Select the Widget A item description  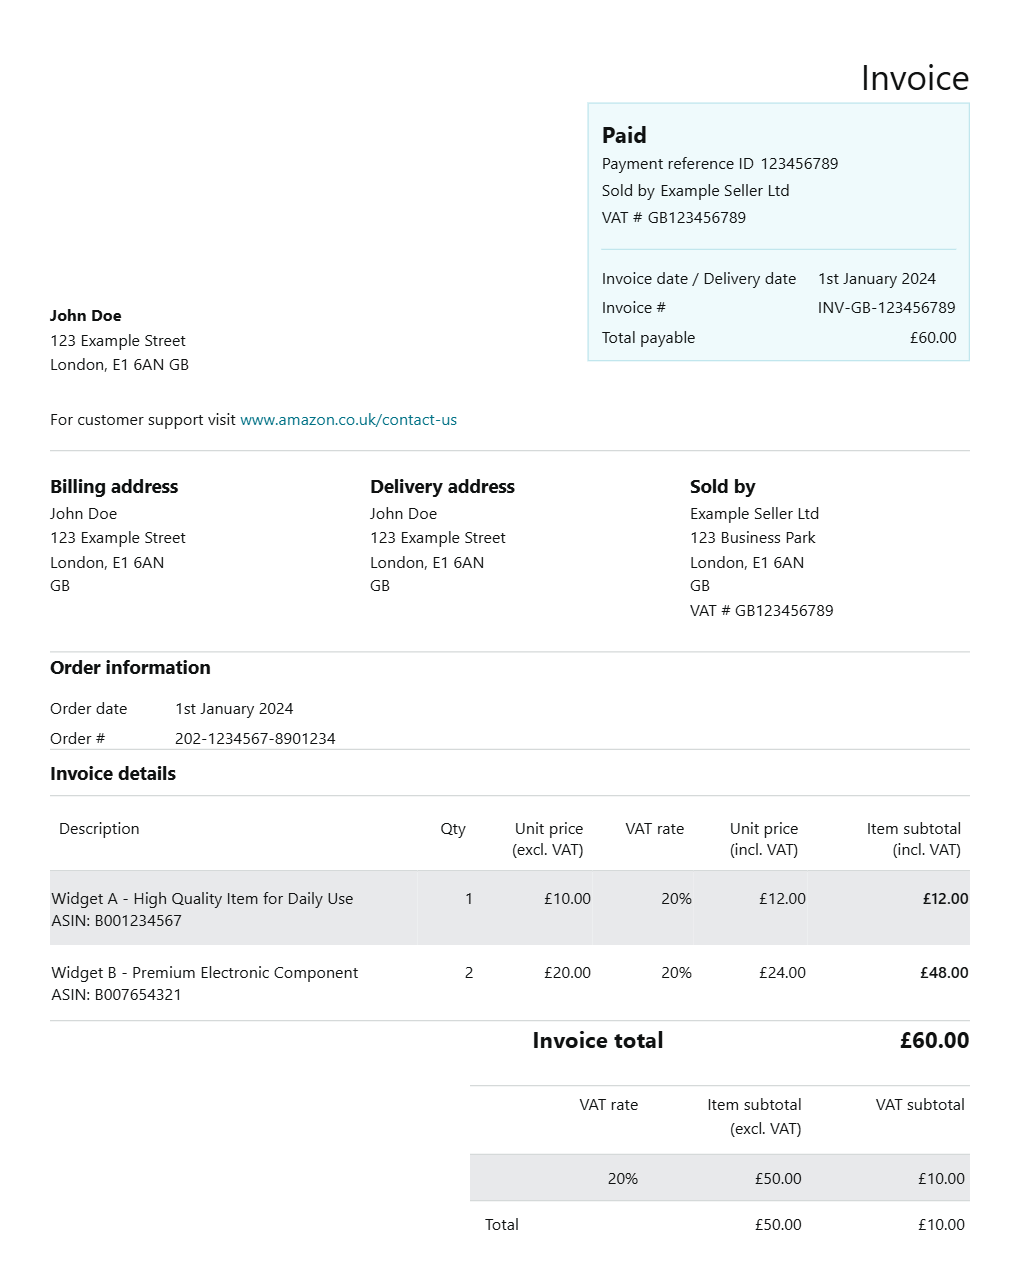click(x=202, y=899)
